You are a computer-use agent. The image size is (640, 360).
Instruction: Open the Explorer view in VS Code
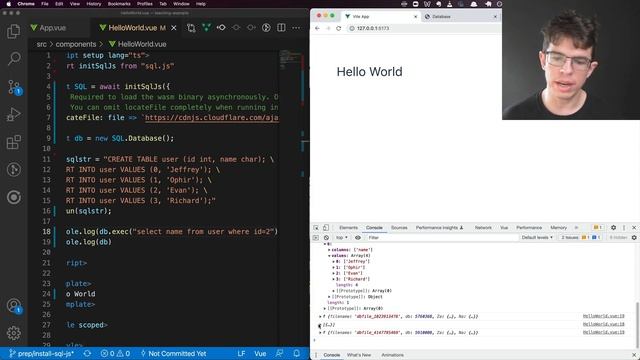click(13, 31)
